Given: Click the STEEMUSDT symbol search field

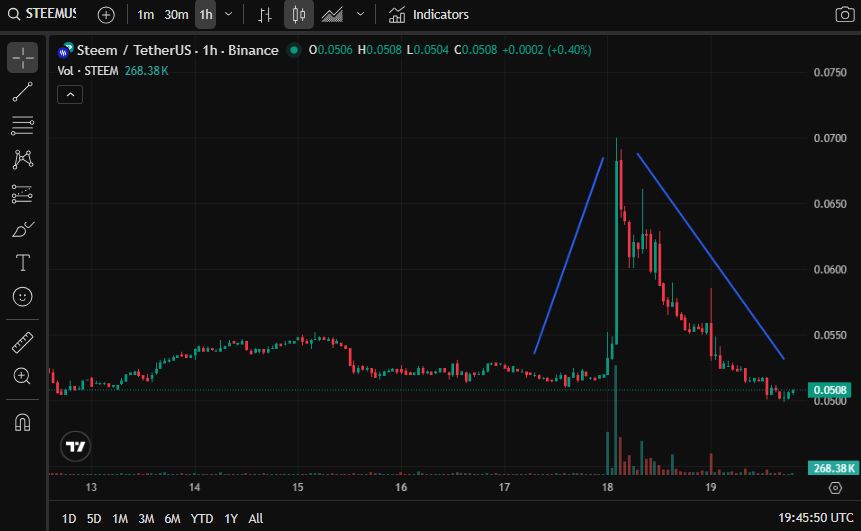Looking at the screenshot, I should pos(51,14).
